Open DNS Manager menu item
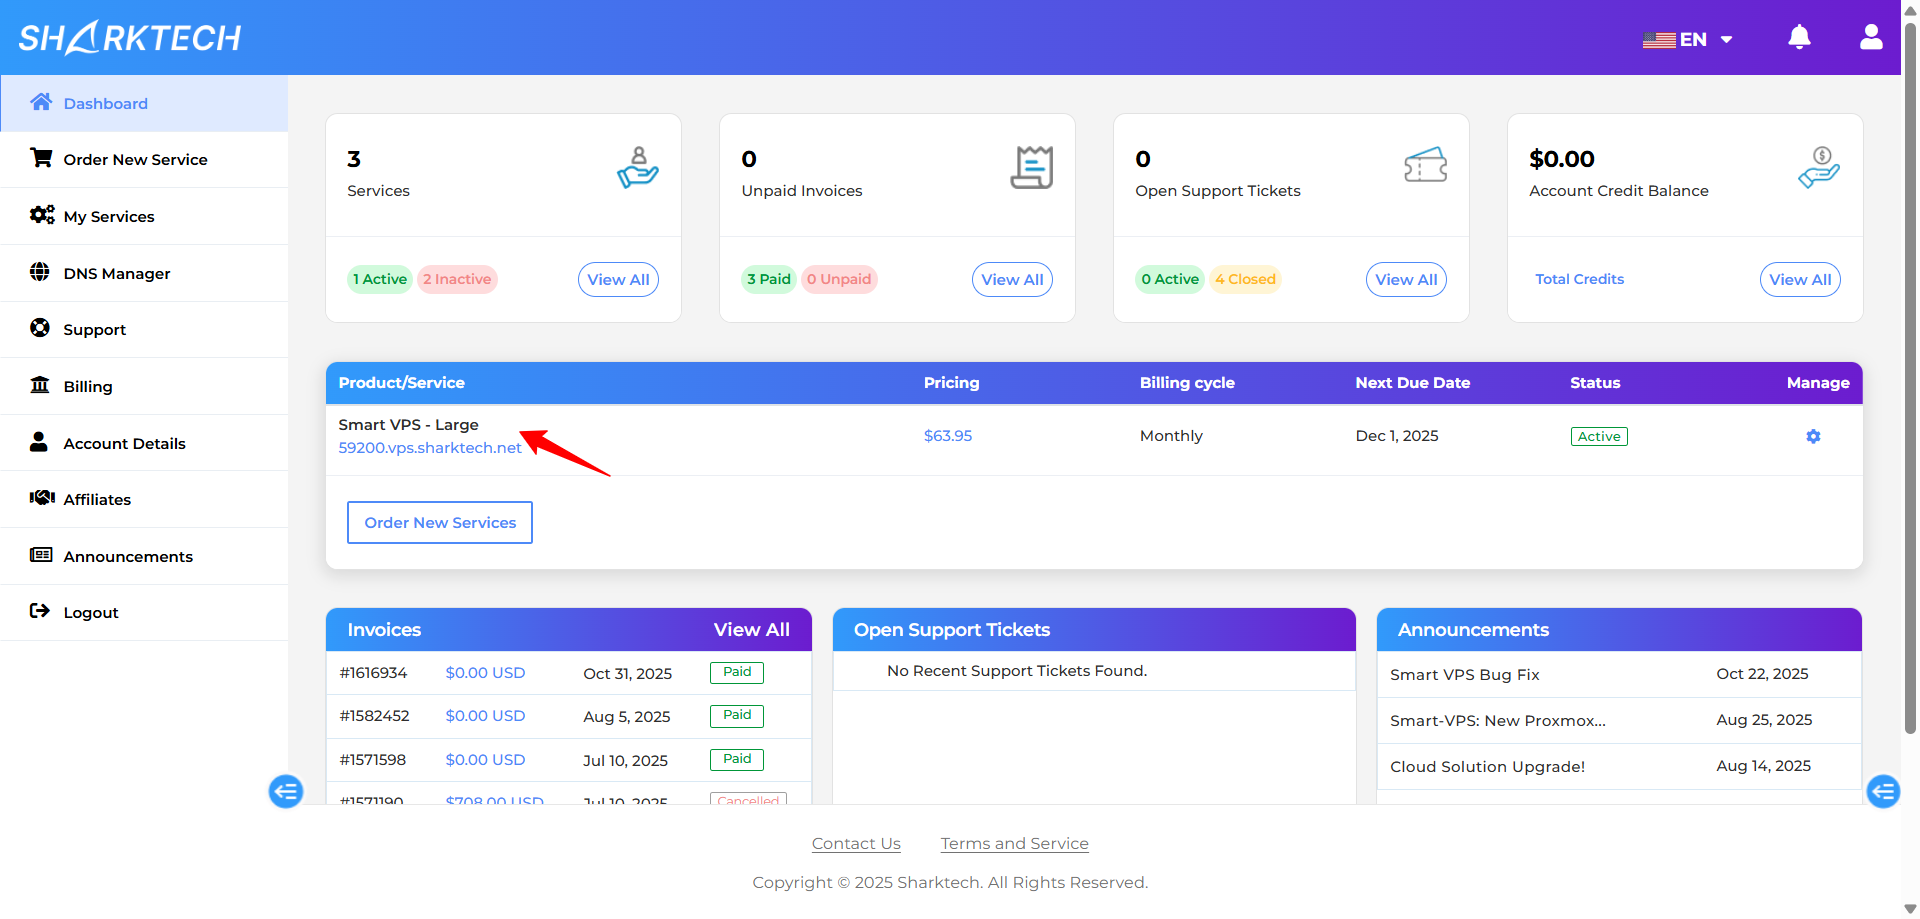Viewport: 1920px width, 919px height. tap(144, 274)
